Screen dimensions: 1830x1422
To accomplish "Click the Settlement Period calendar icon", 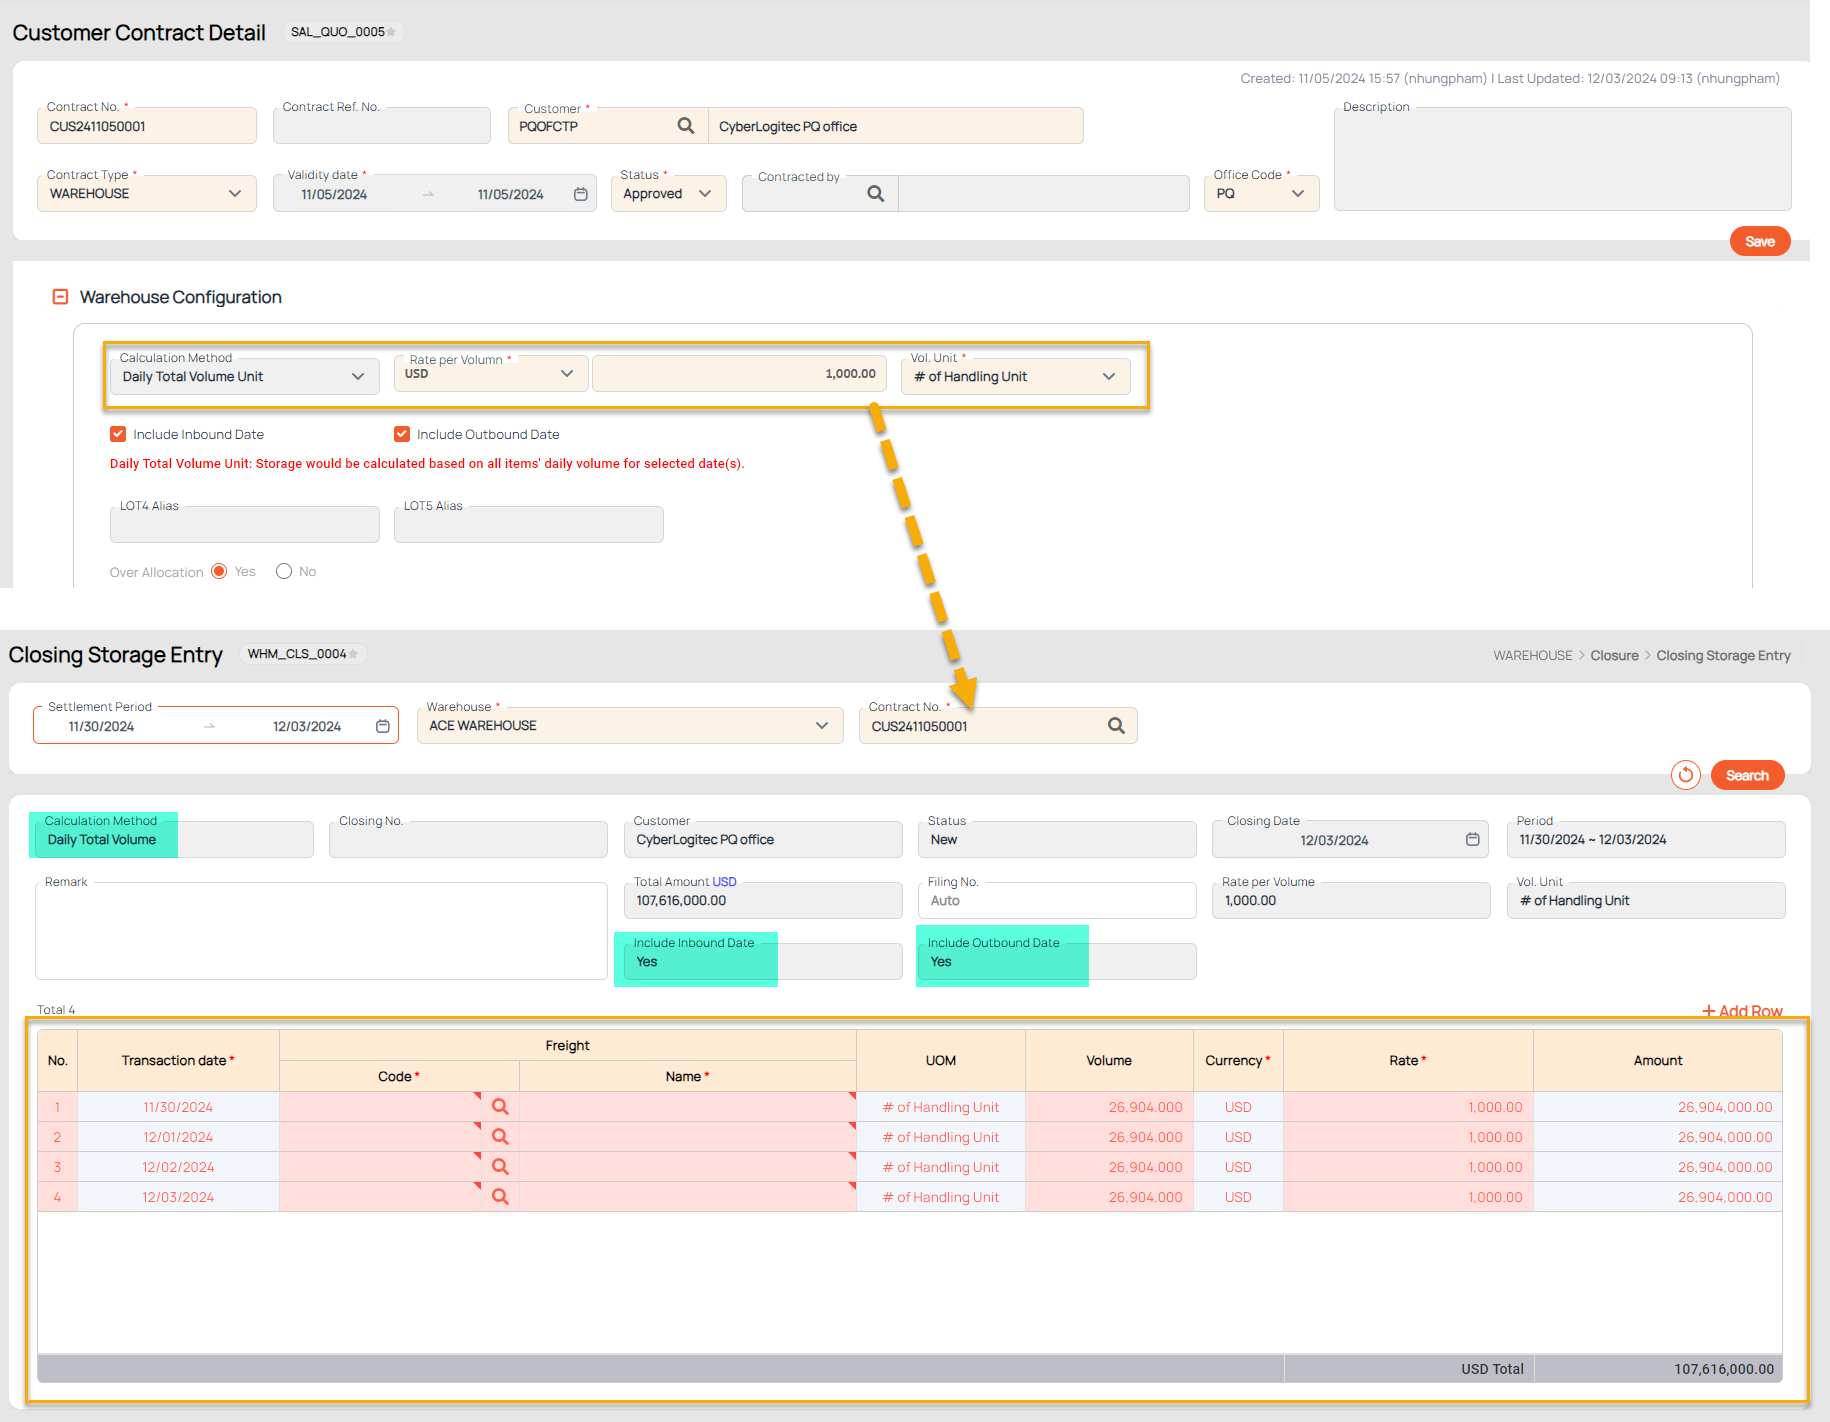I will tap(382, 726).
